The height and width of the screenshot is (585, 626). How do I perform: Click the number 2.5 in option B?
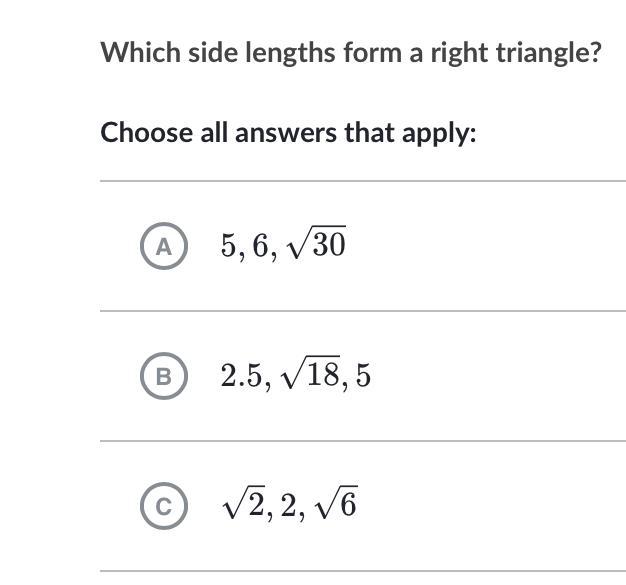(242, 376)
